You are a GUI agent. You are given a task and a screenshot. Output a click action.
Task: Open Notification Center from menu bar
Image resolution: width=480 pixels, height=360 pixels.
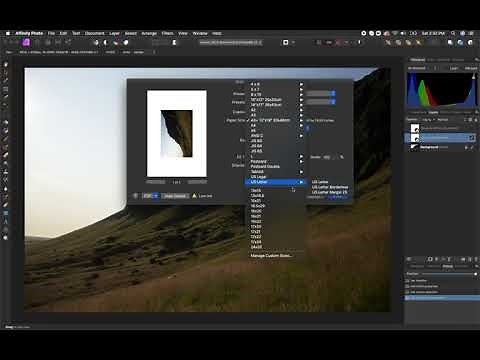[471, 33]
